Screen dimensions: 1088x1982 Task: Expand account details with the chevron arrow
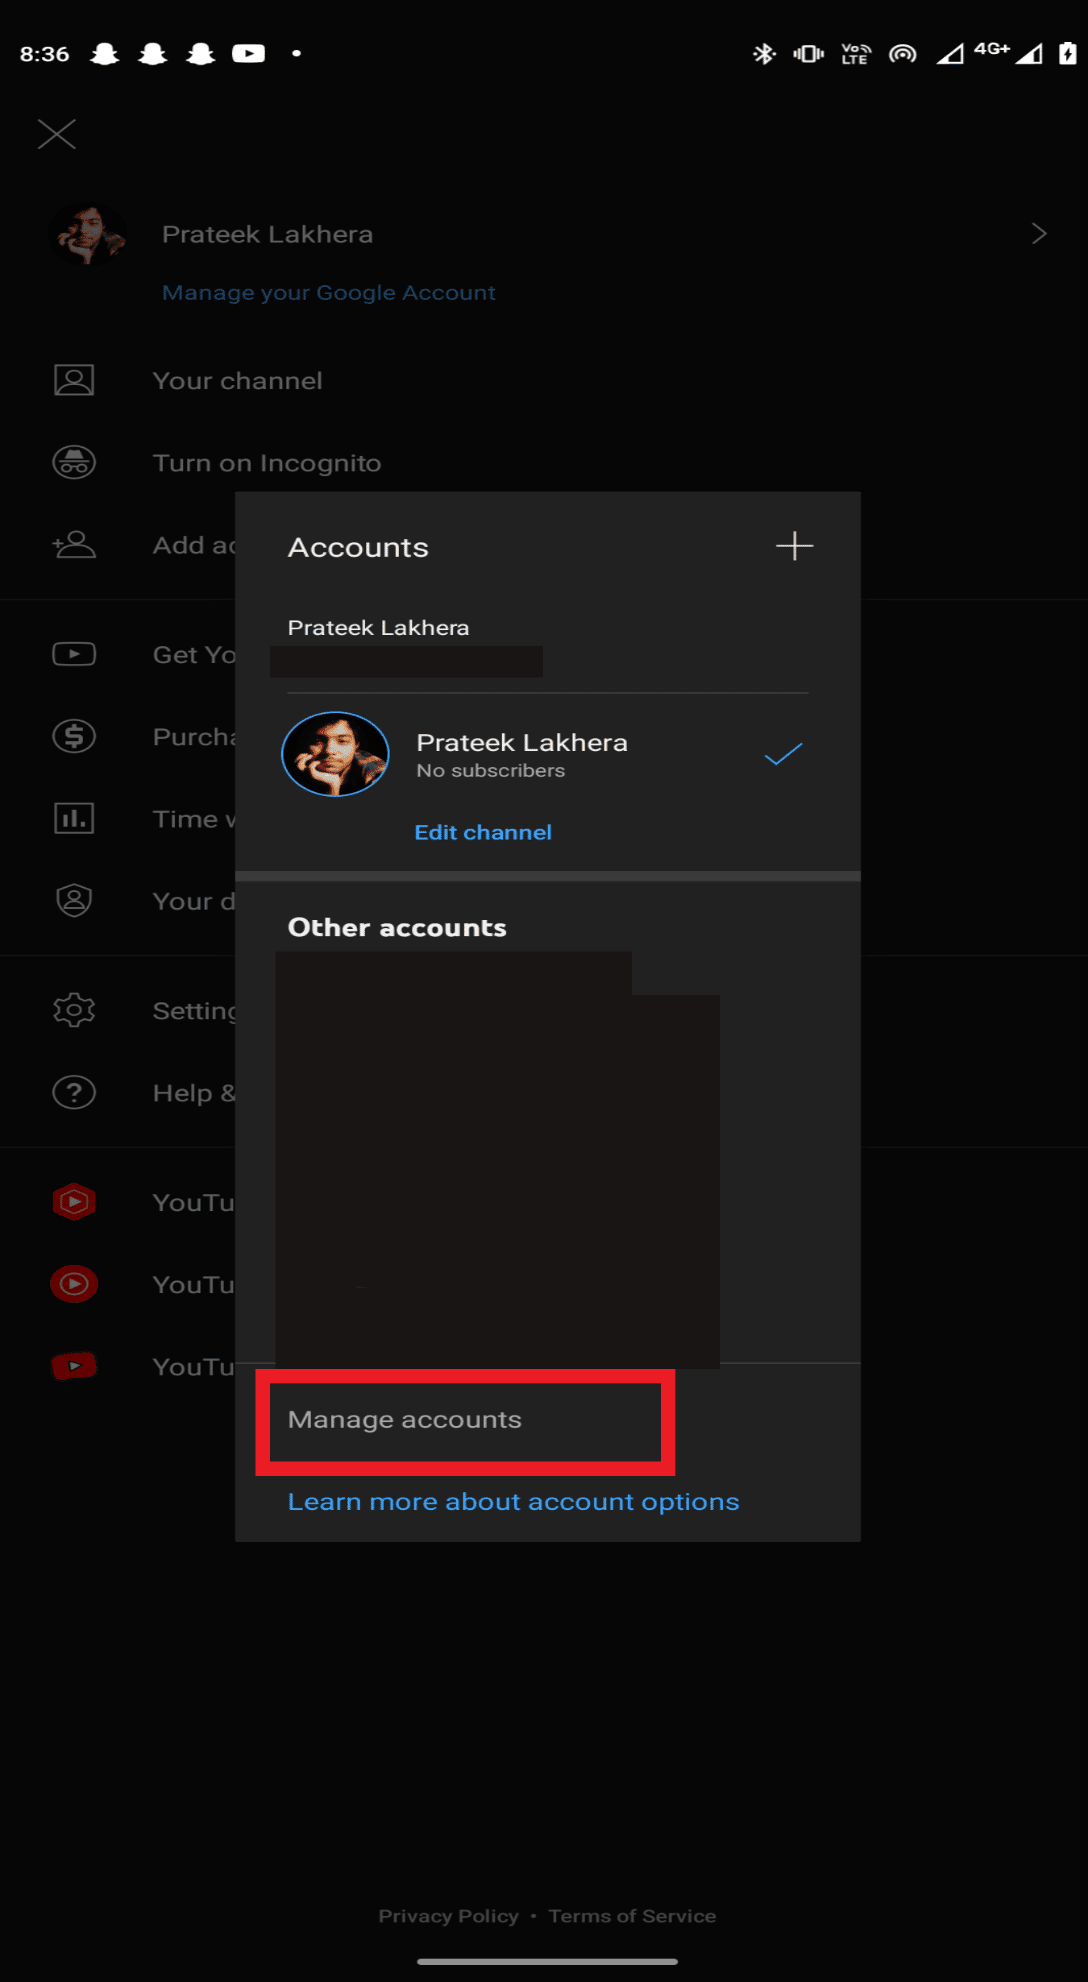[1040, 234]
